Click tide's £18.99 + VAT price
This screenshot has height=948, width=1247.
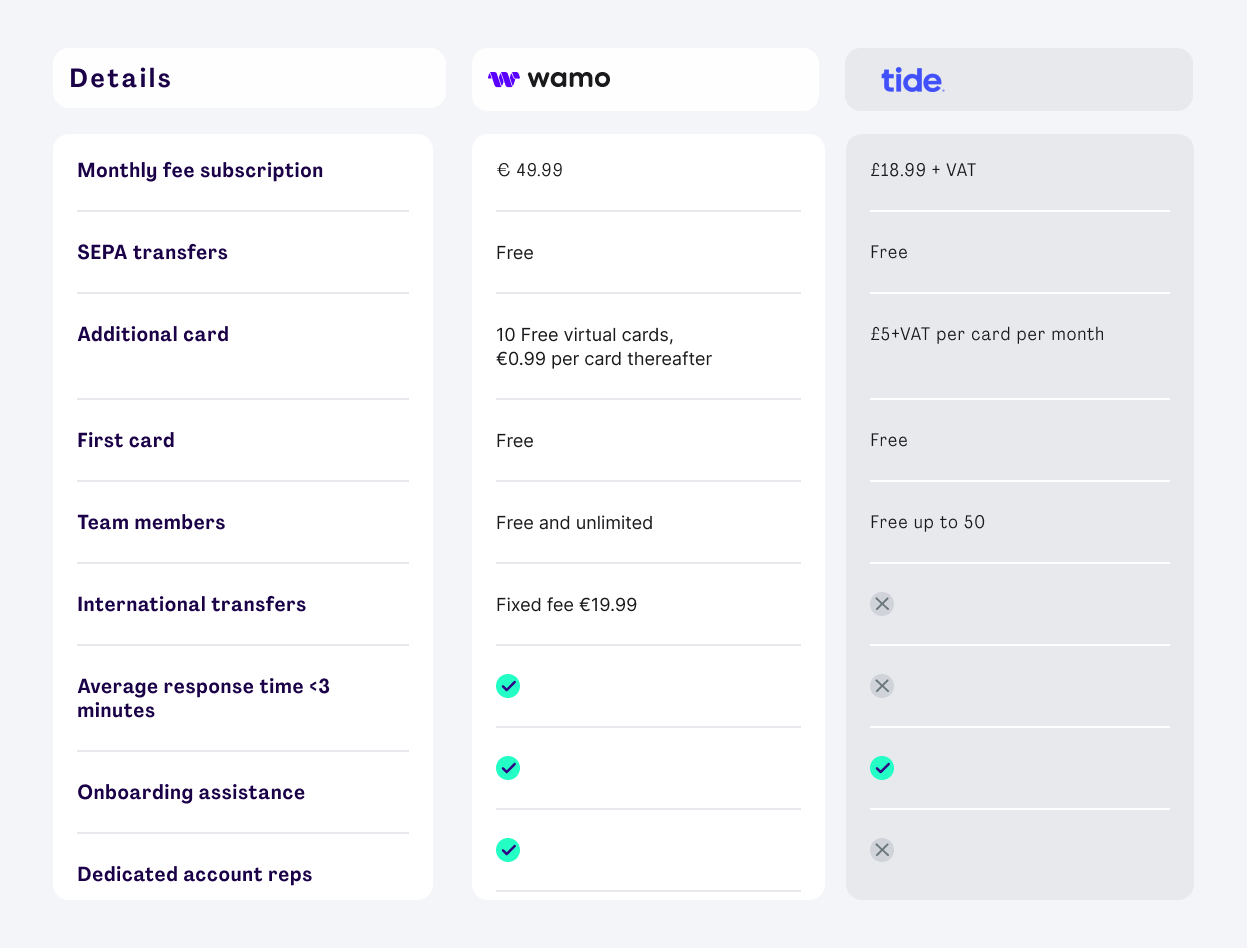(923, 170)
